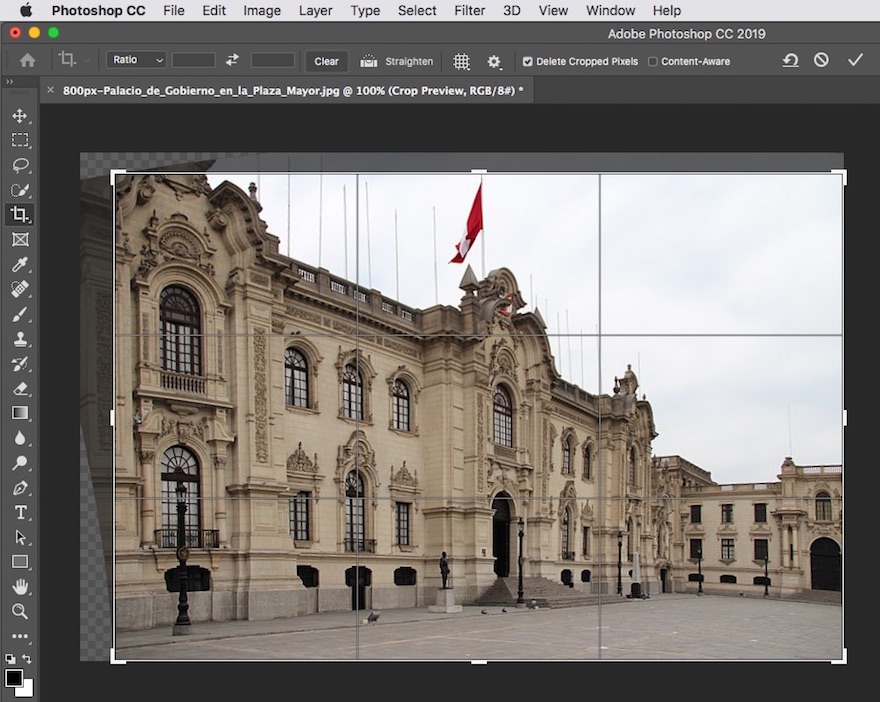Image resolution: width=880 pixels, height=702 pixels.
Task: Open the Ratio preset dropdown
Action: click(x=136, y=60)
